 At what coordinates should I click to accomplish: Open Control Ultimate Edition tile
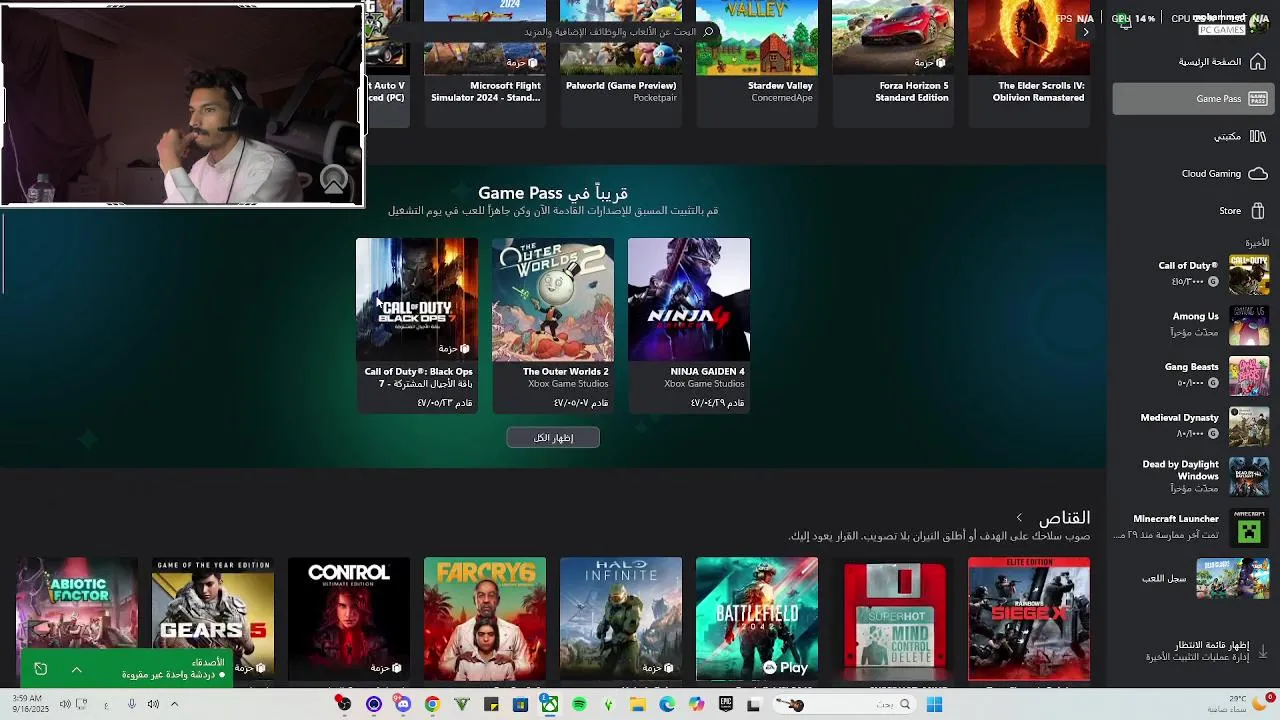click(349, 619)
